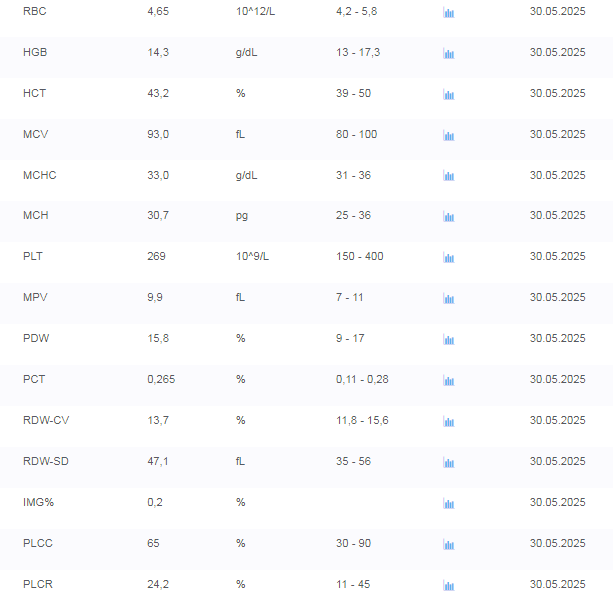
Task: Click the PCT reference range 0,11 - 0,28
Action: (x=362, y=379)
